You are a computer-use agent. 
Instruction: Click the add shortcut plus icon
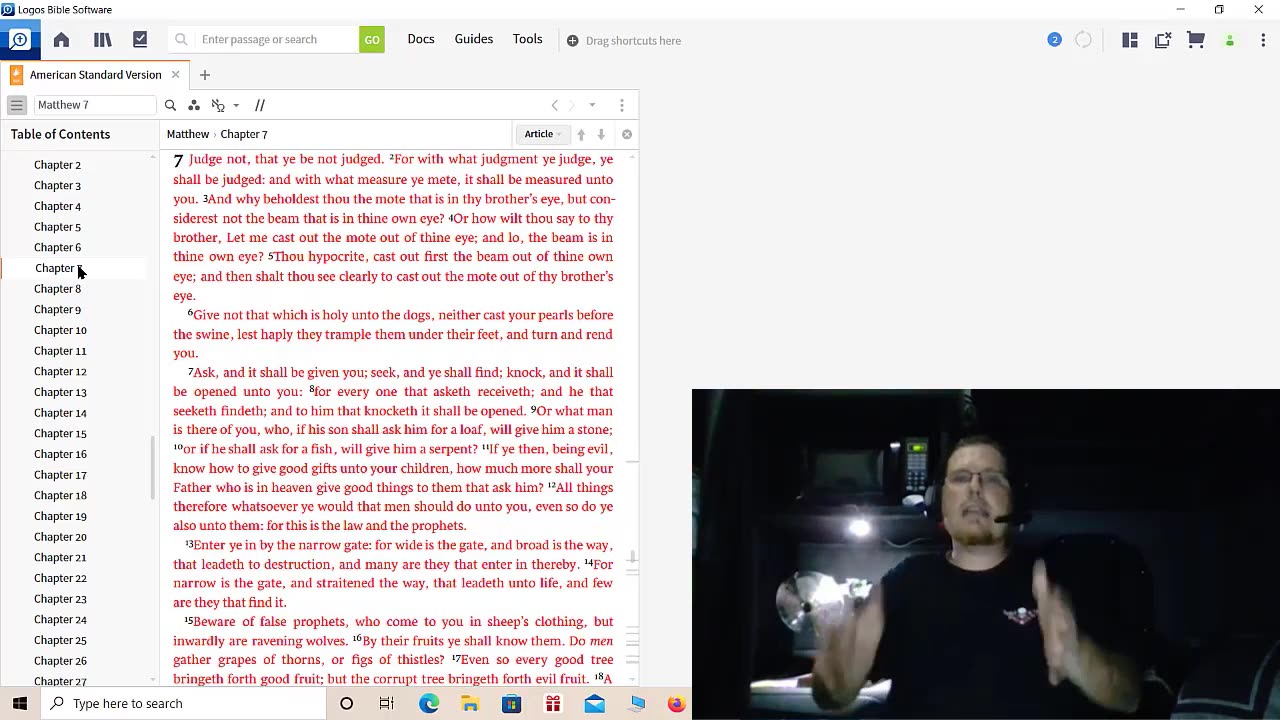click(x=572, y=41)
